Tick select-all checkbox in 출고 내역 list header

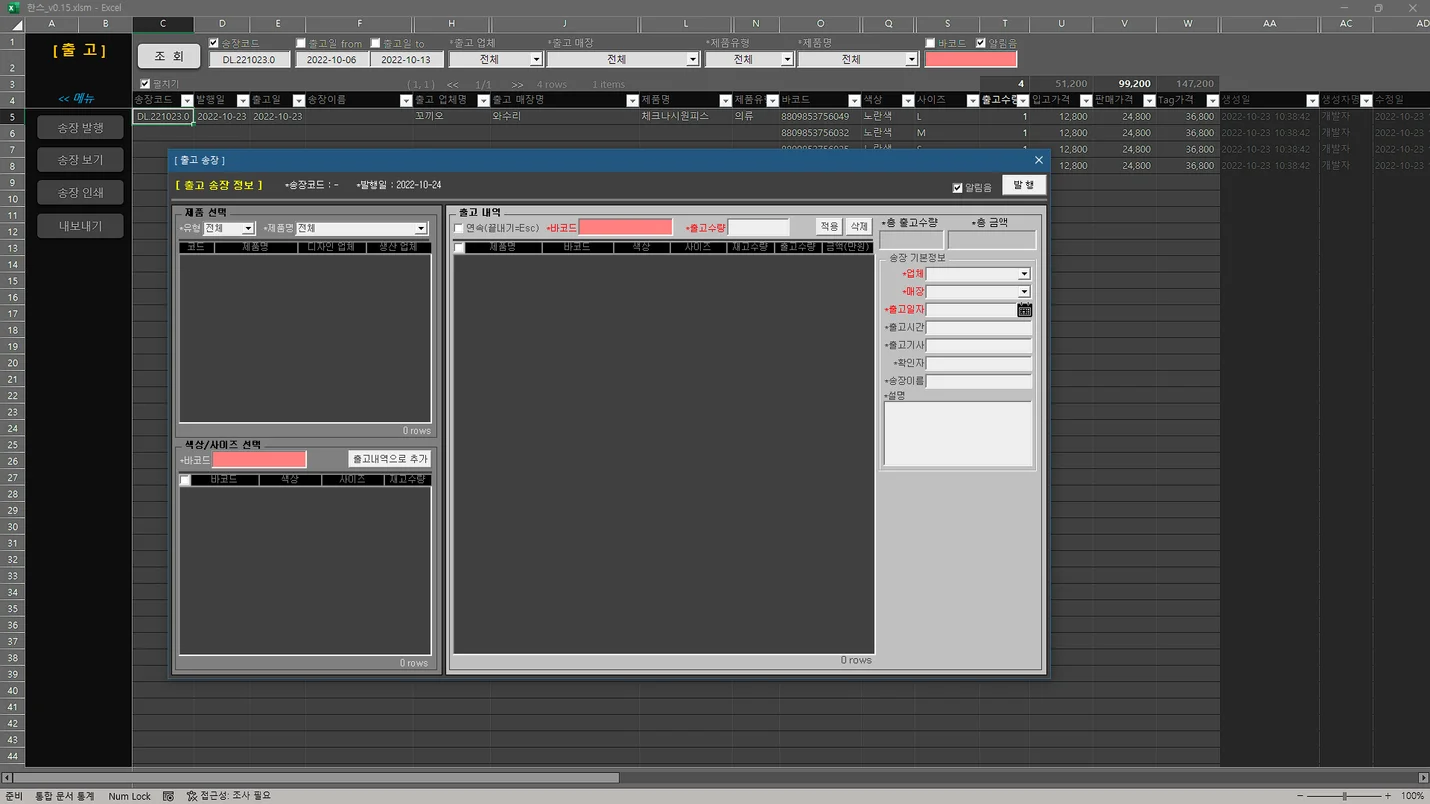pyautogui.click(x=459, y=247)
